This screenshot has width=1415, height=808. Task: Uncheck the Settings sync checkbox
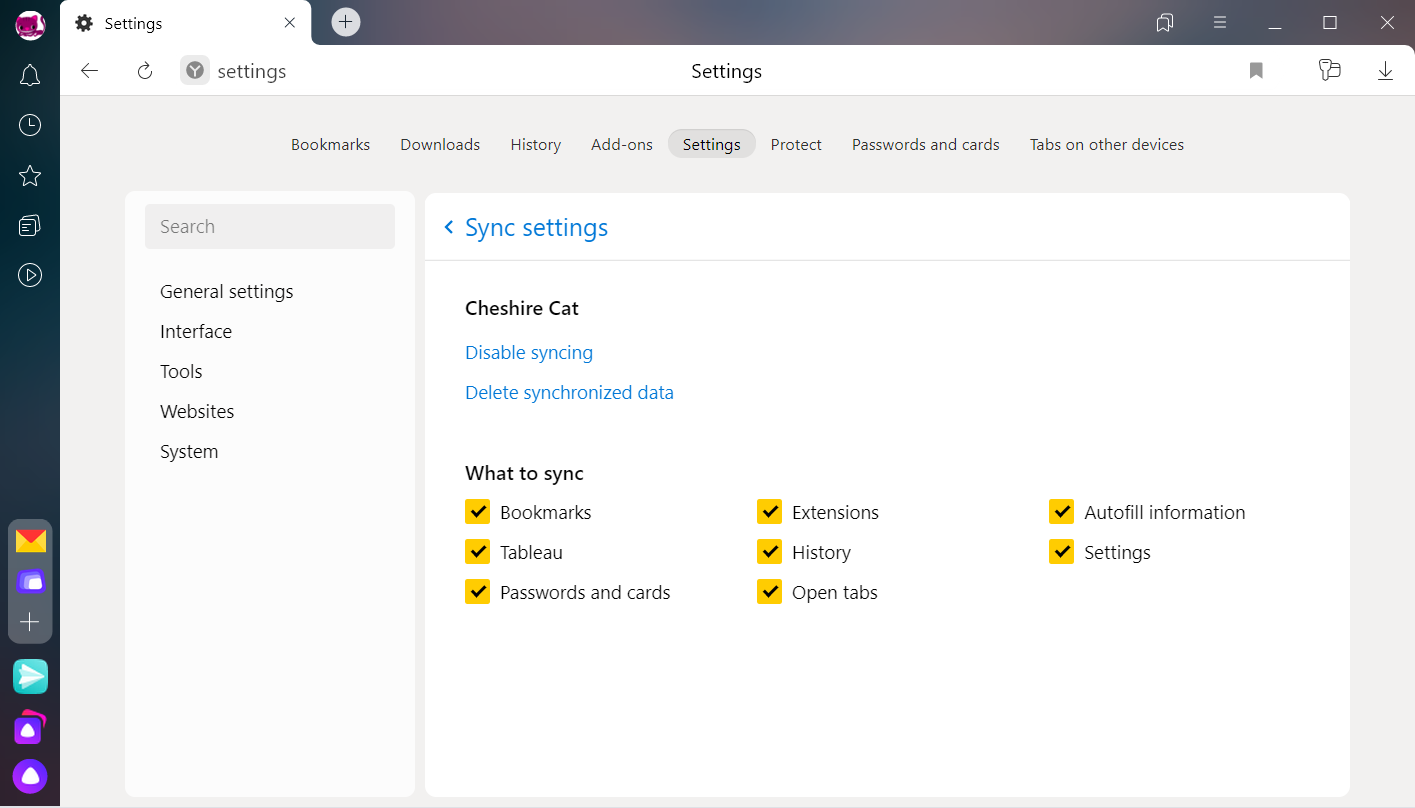pos(1061,552)
